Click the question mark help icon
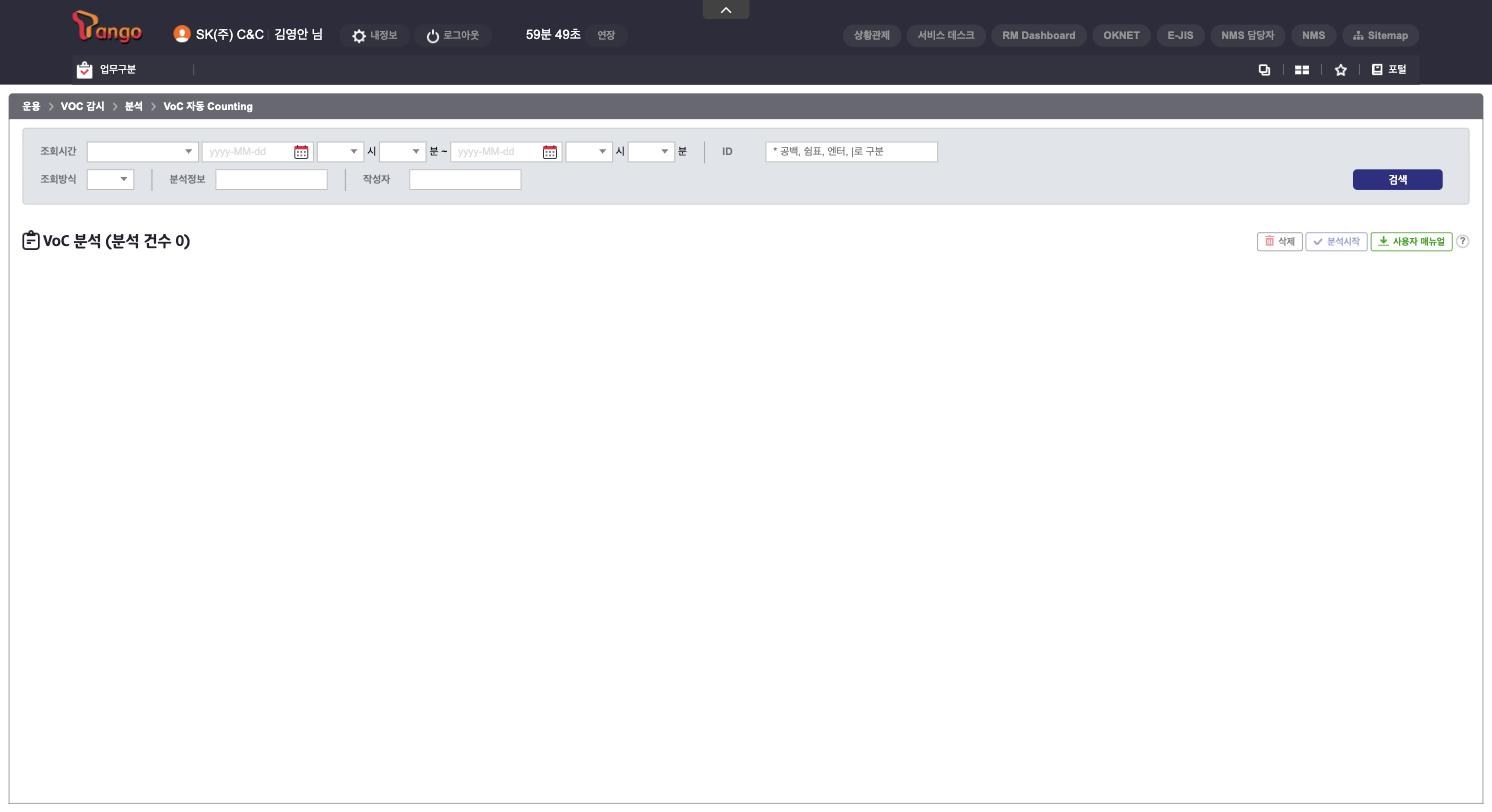 click(1463, 242)
